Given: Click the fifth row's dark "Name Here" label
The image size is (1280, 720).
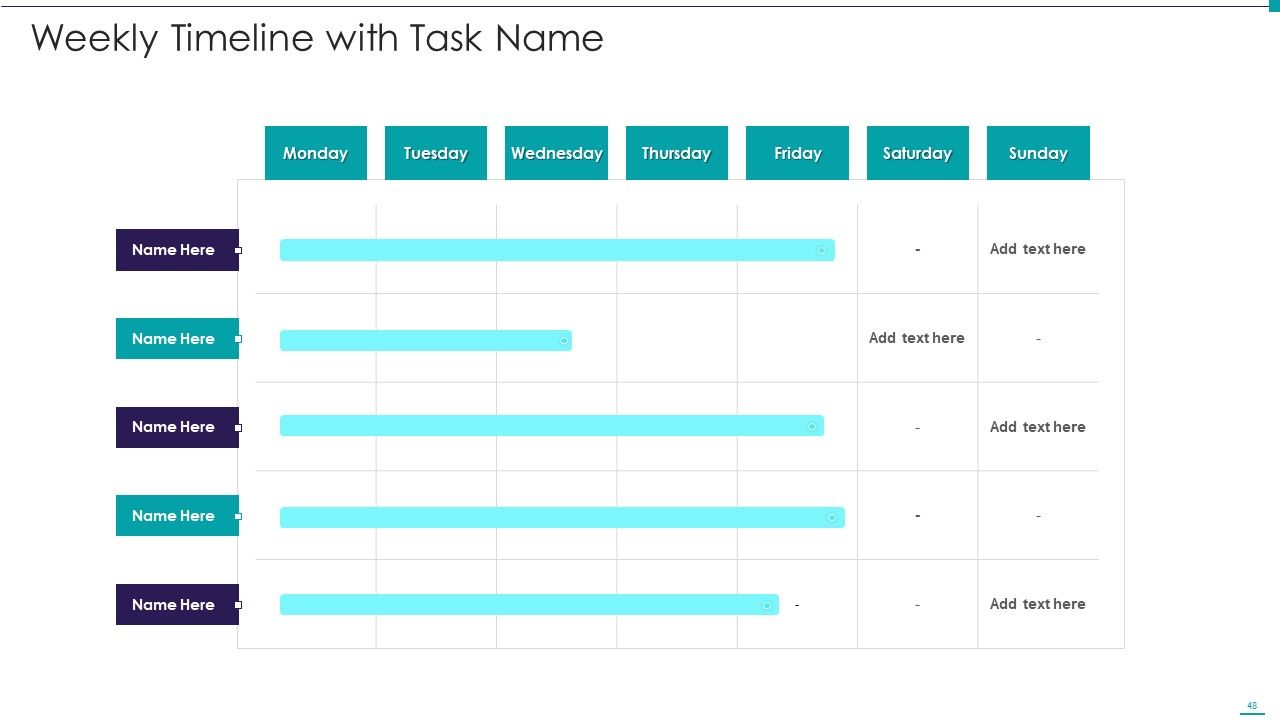Looking at the screenshot, I should (177, 605).
